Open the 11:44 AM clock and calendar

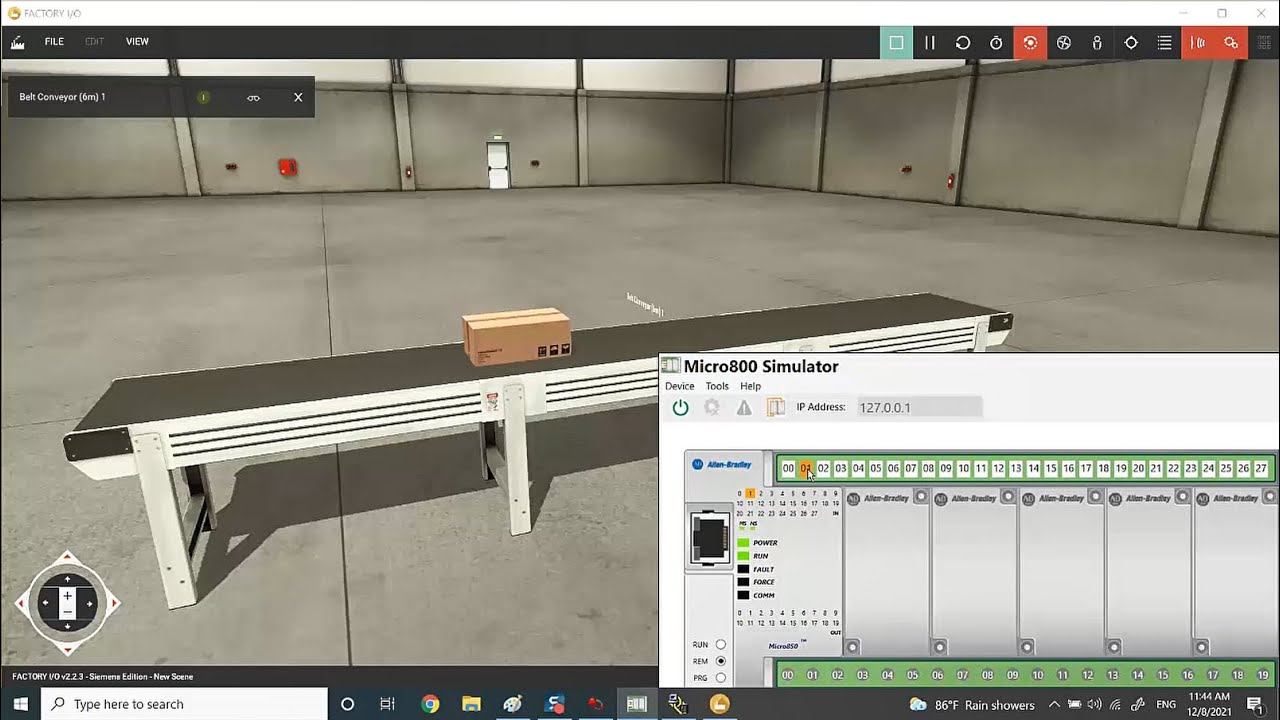tap(1208, 704)
